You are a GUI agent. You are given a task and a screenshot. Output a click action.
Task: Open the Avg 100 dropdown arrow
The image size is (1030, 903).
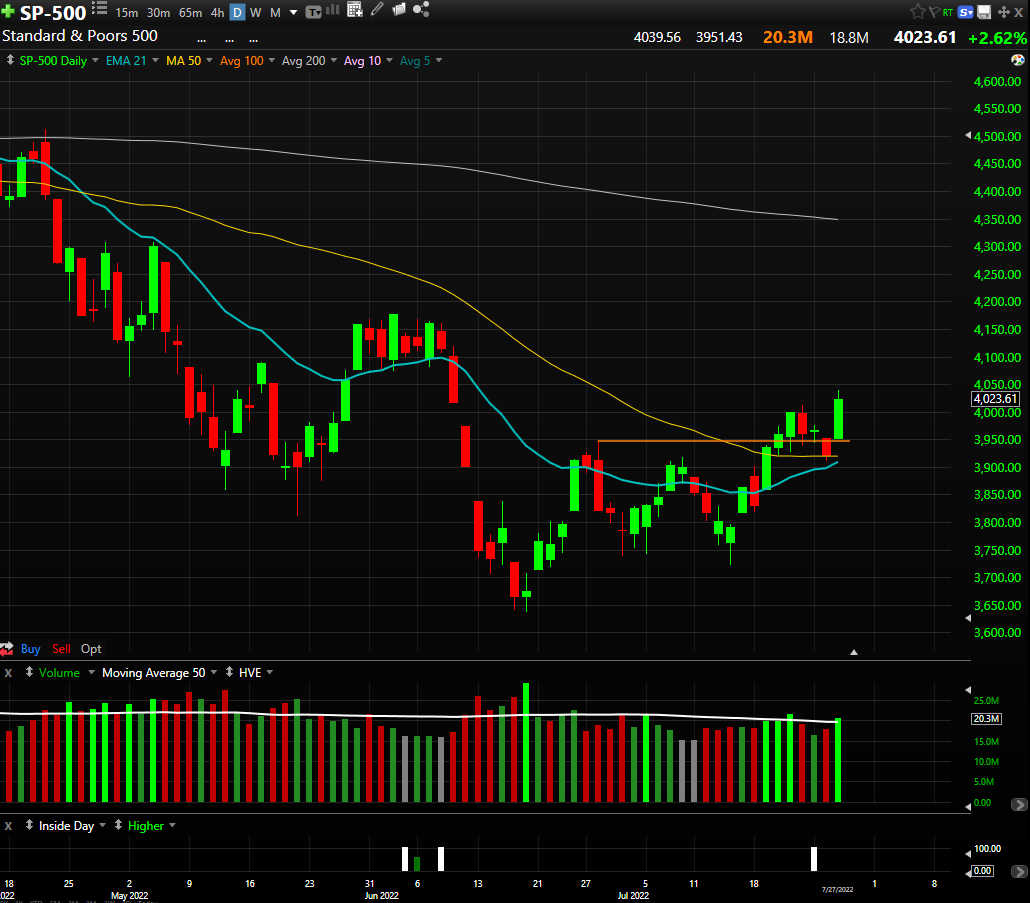272,60
